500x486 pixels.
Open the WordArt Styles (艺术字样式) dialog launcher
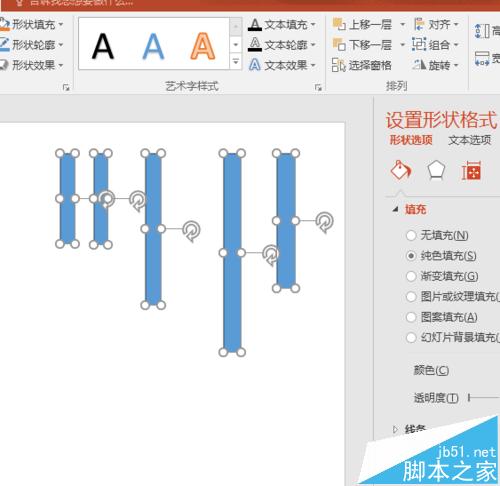click(318, 87)
